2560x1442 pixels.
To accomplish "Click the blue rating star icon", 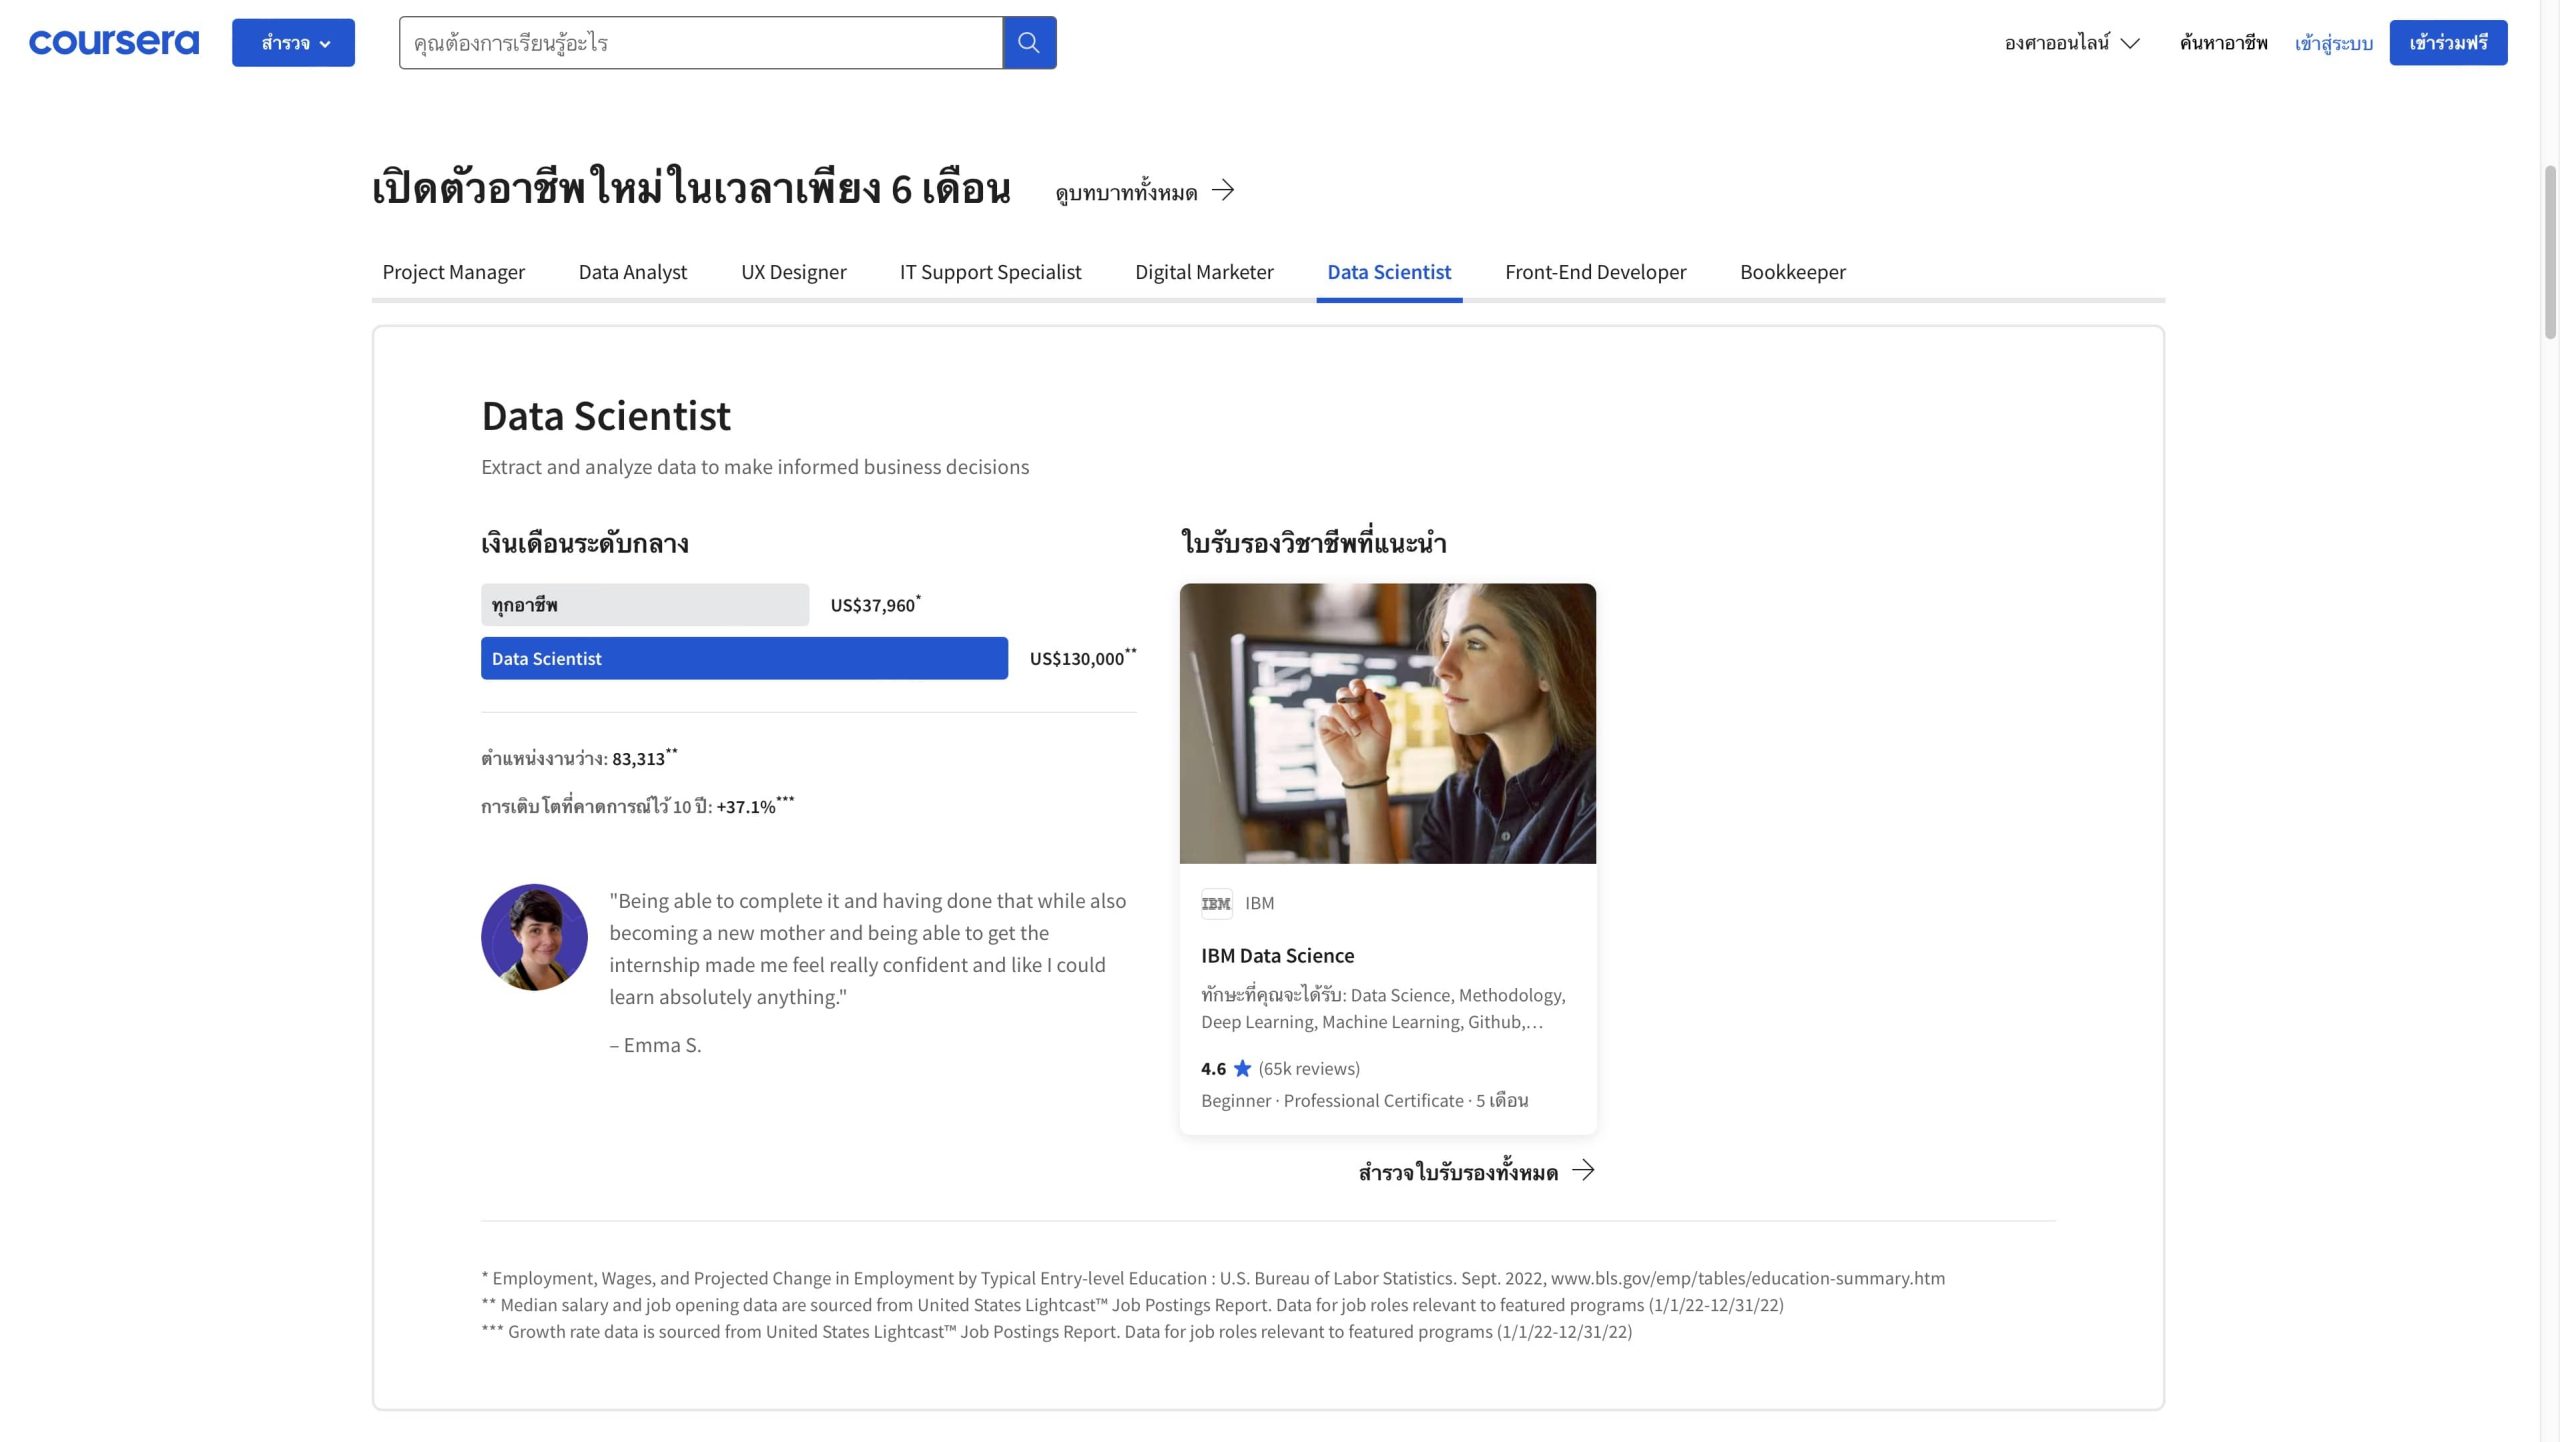I will tap(1242, 1068).
